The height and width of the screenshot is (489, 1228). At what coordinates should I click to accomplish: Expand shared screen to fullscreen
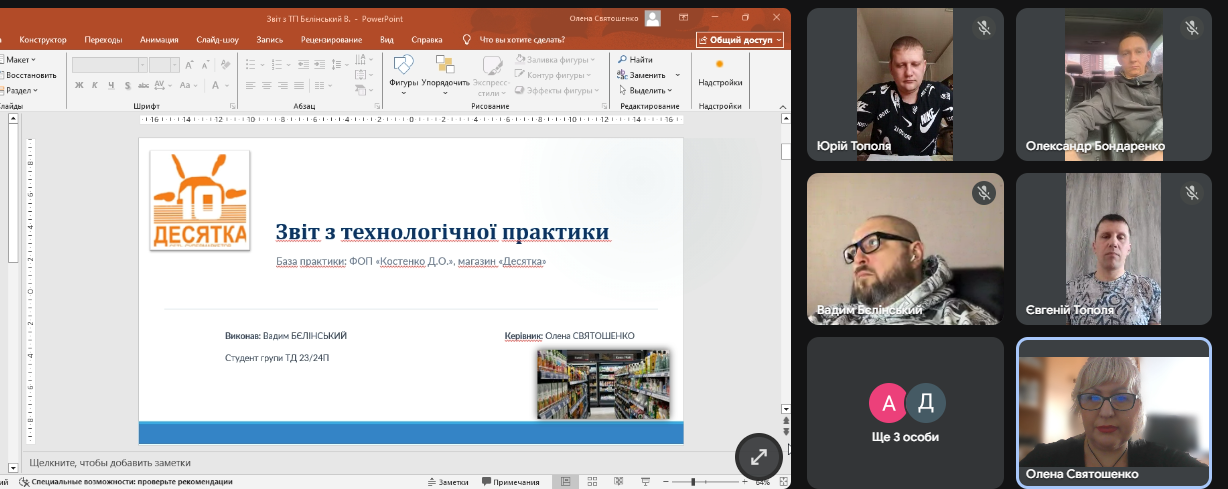click(759, 457)
